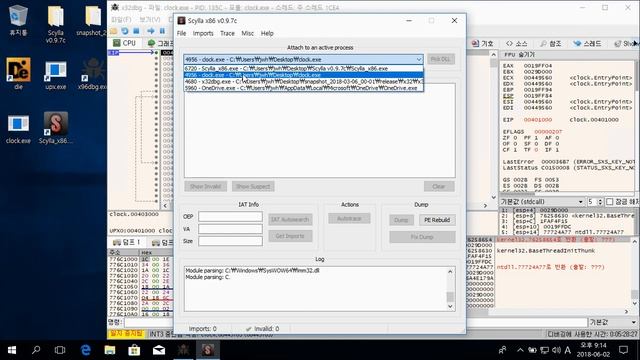Select 4680 x32dbg.exe process entry
Image resolution: width=640 pixels, height=360 pixels.
tap(303, 82)
